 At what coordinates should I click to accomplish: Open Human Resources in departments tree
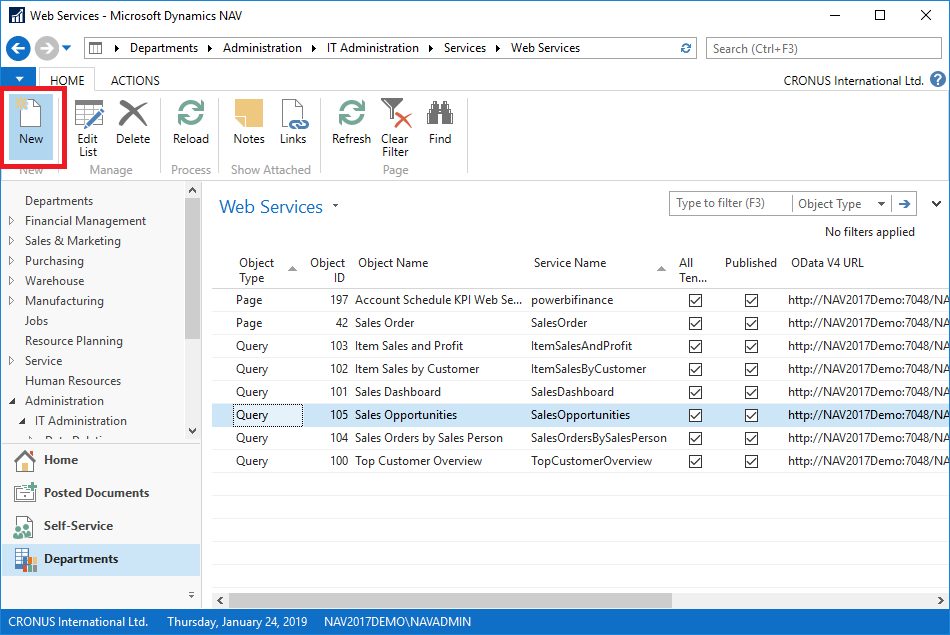click(x=73, y=381)
